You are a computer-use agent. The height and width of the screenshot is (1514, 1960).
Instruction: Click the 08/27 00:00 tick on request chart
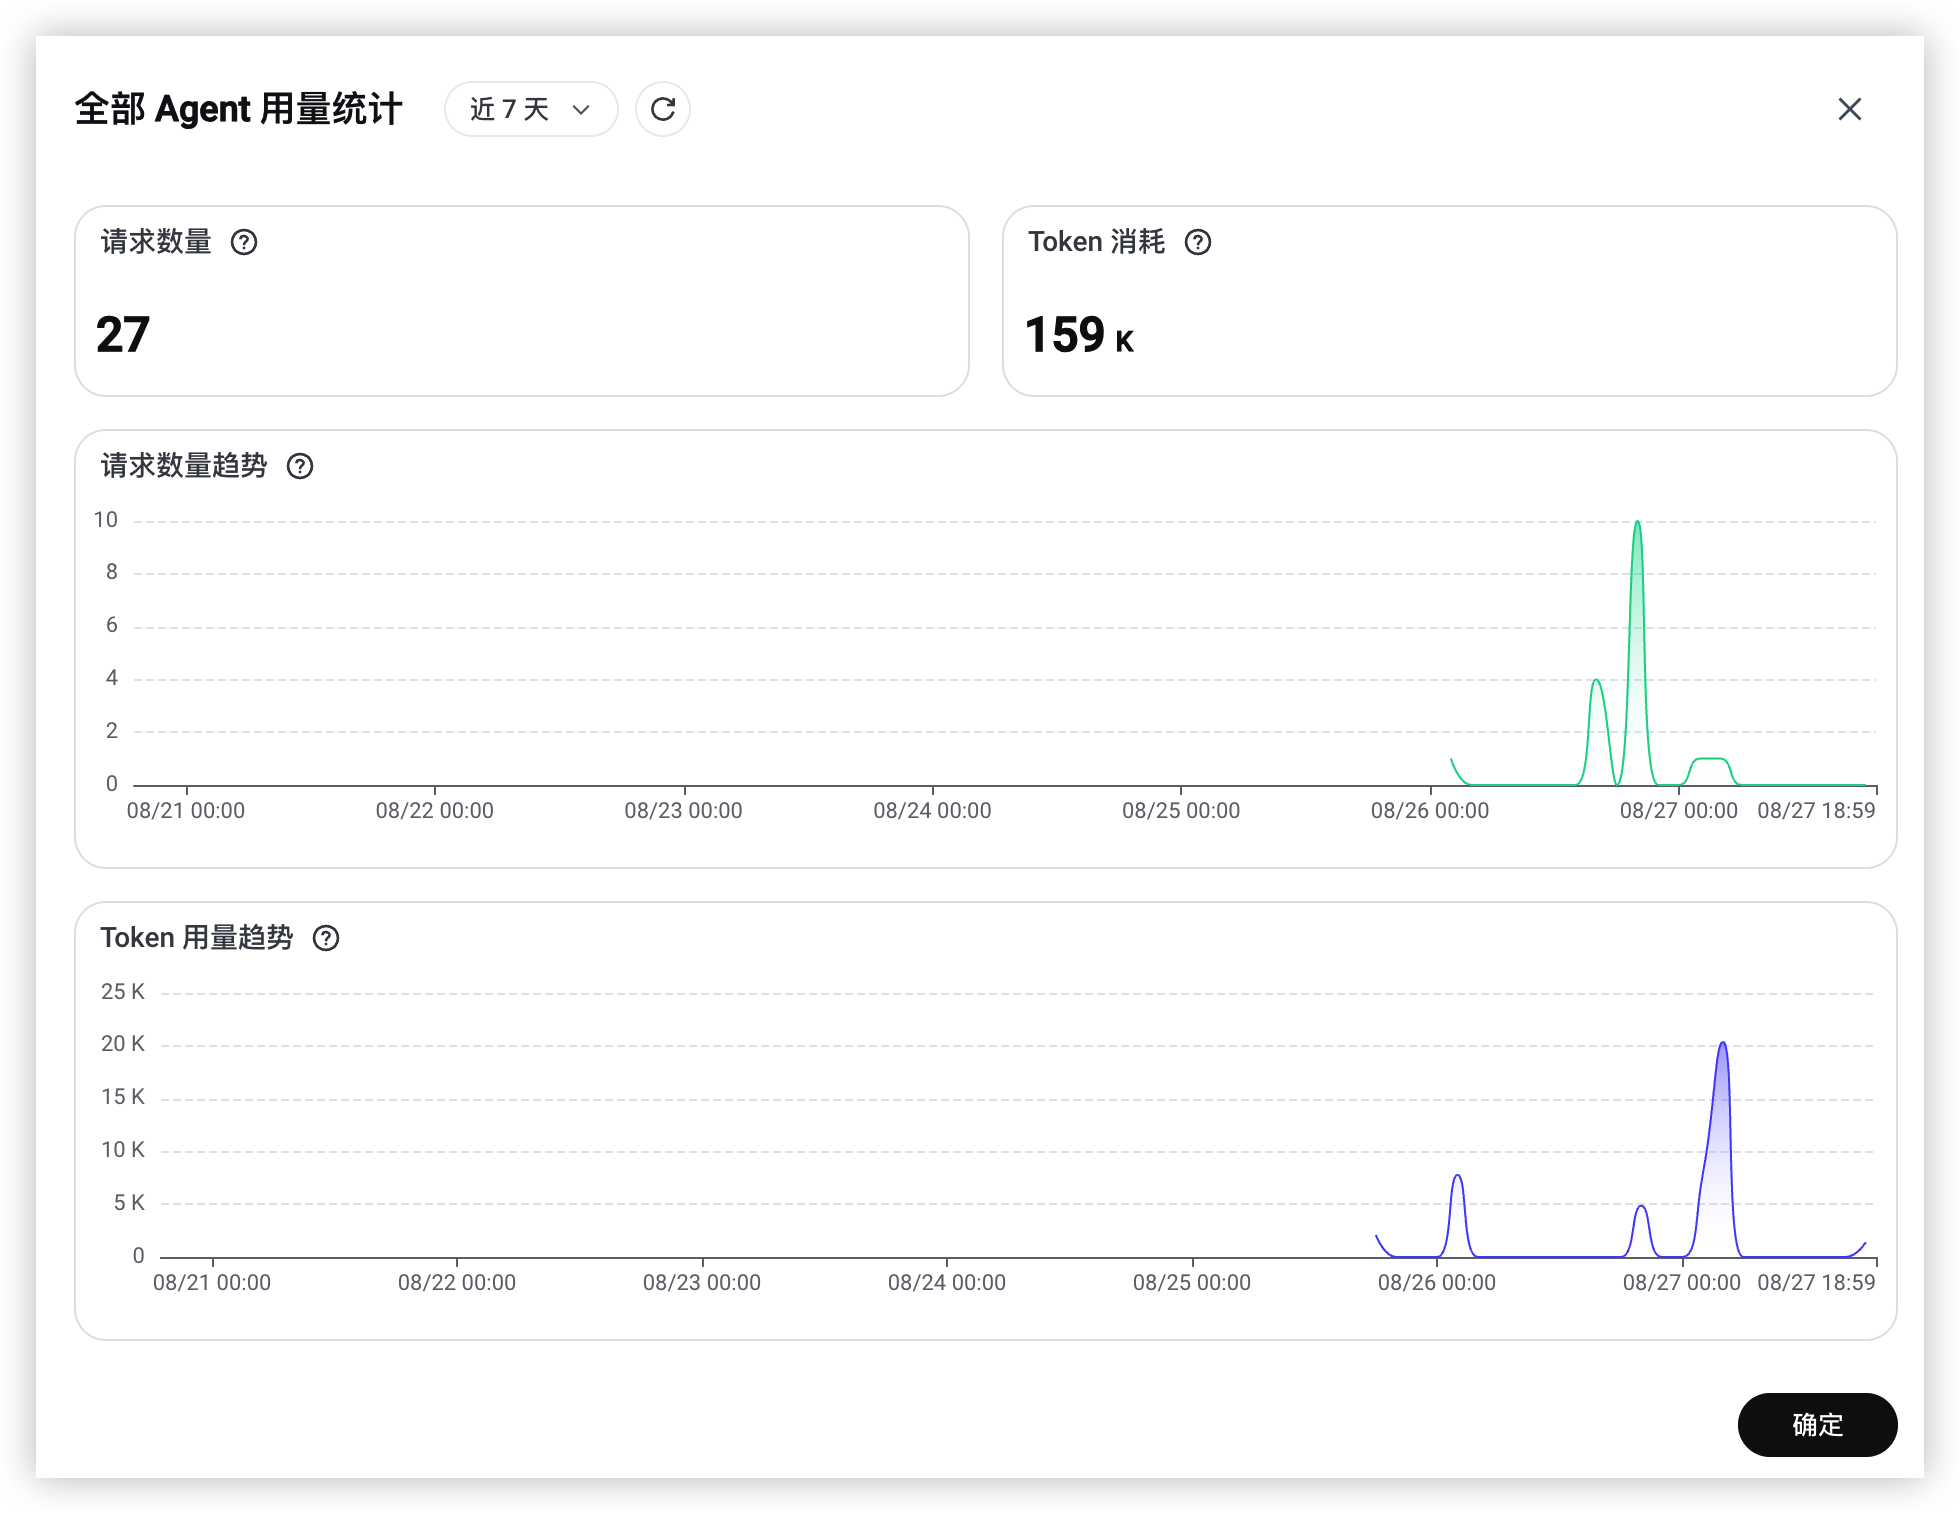point(1678,810)
